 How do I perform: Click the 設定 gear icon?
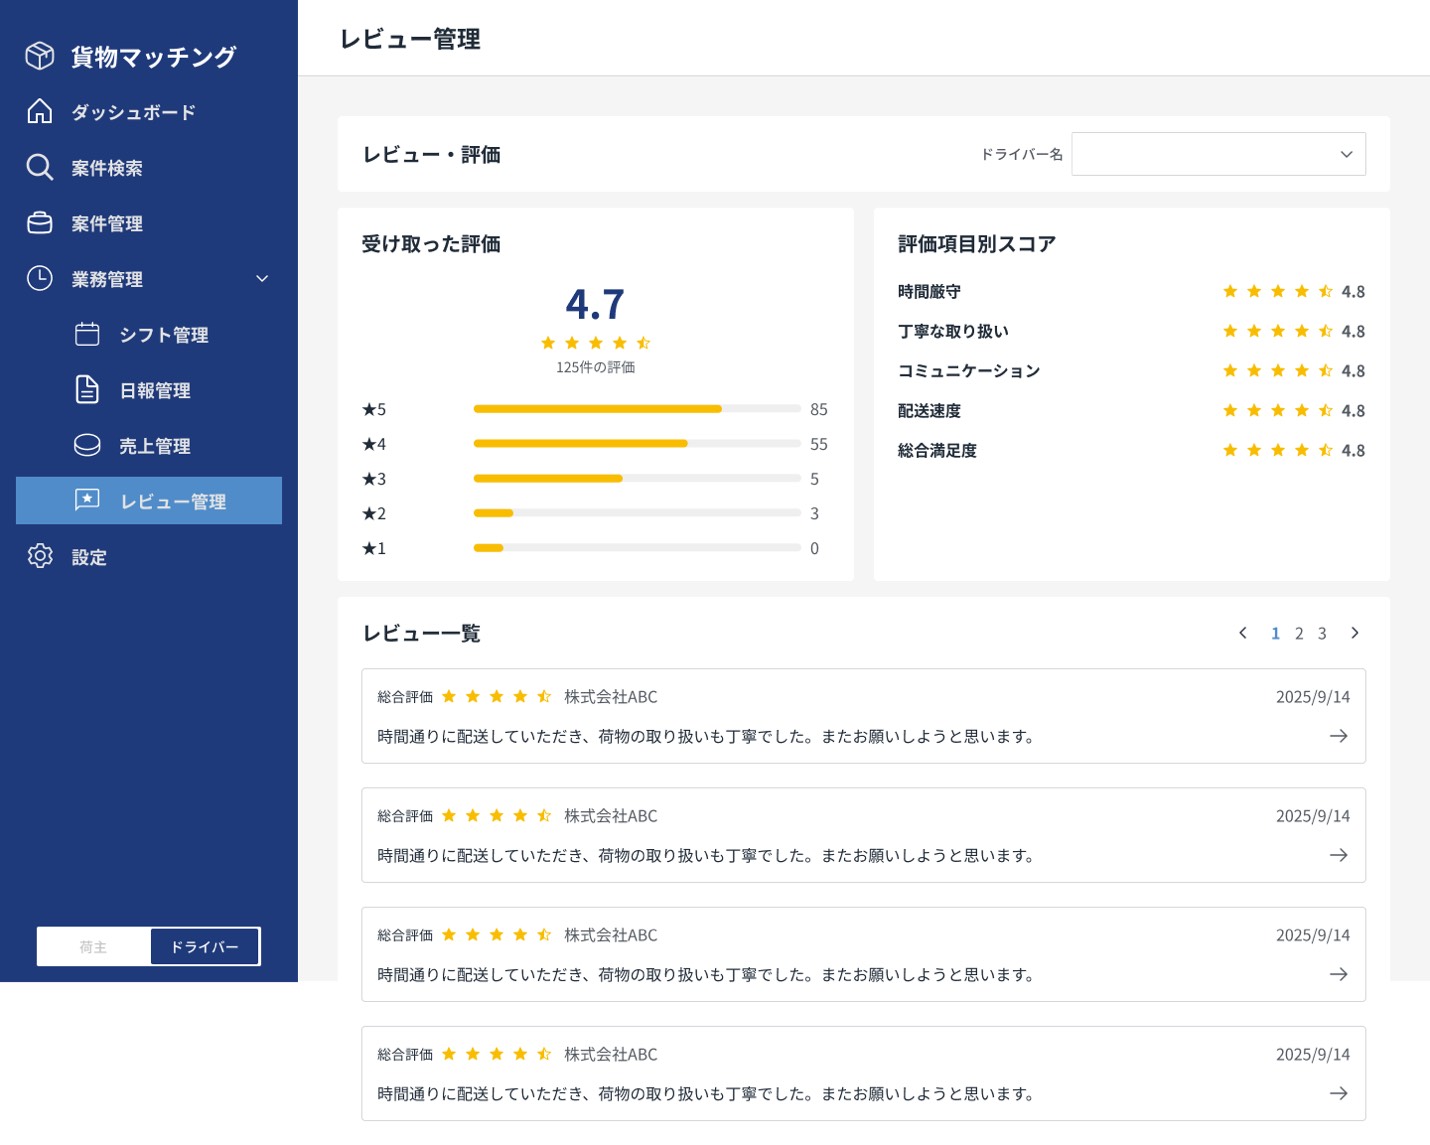(40, 557)
